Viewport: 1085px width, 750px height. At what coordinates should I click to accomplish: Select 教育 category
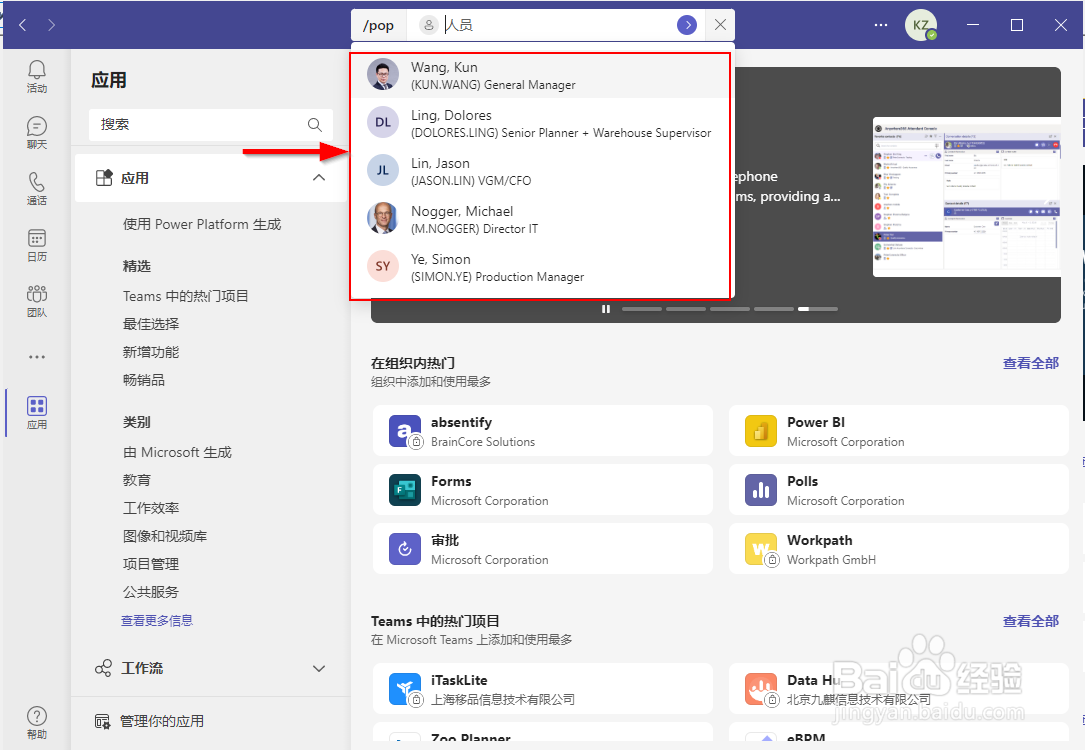click(x=136, y=480)
